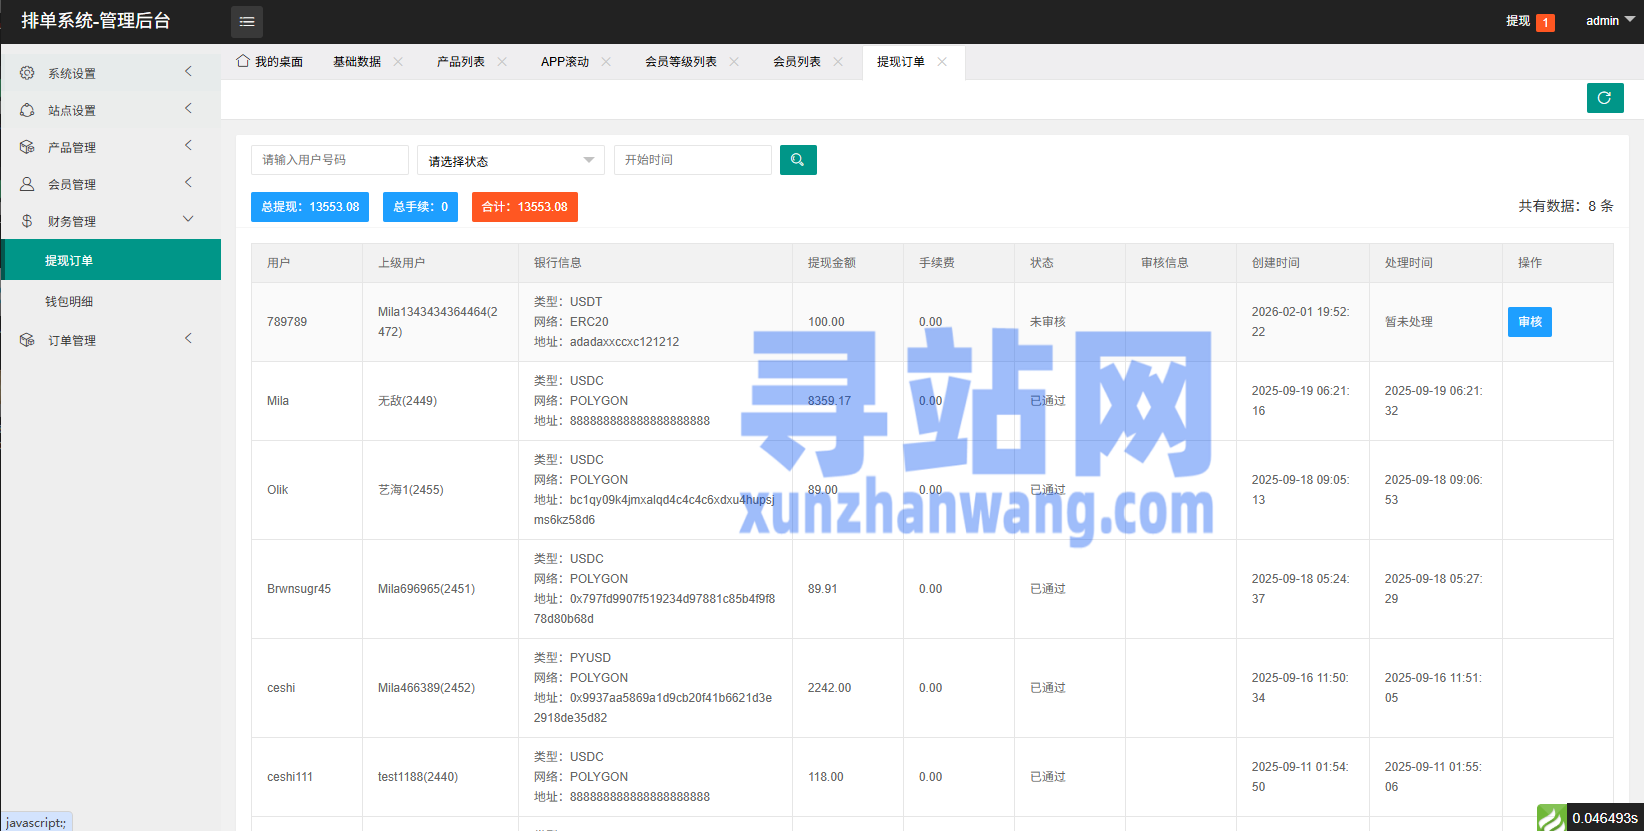Click the 请输入用户号码 input field
This screenshot has height=831, width=1644.
click(329, 160)
